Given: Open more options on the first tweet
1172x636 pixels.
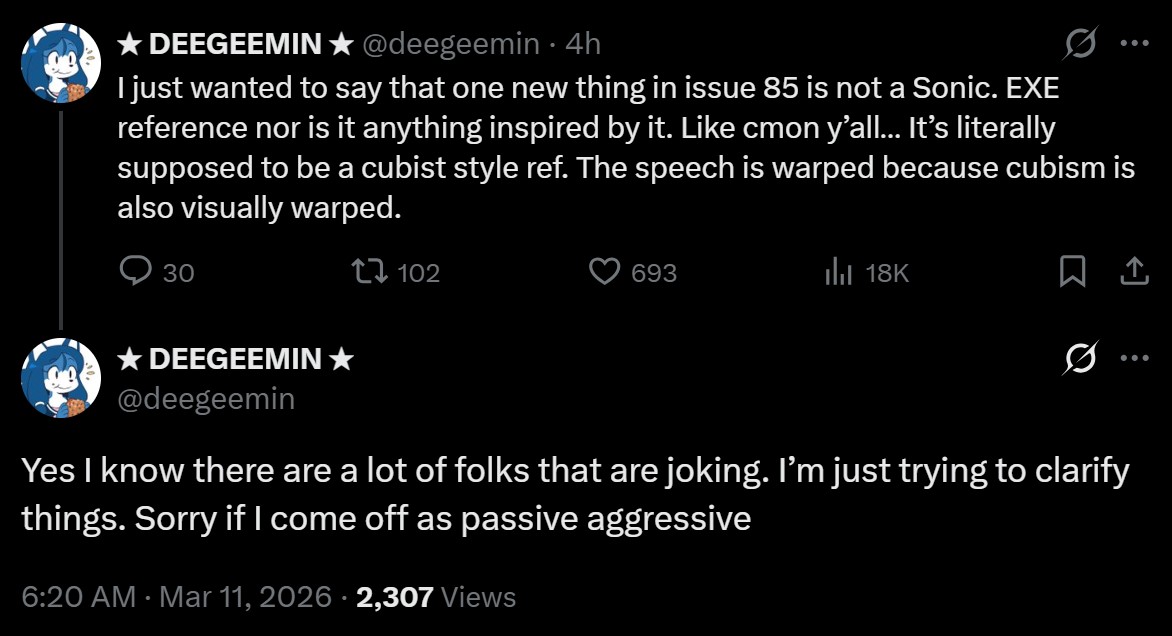Looking at the screenshot, I should click(x=1134, y=44).
